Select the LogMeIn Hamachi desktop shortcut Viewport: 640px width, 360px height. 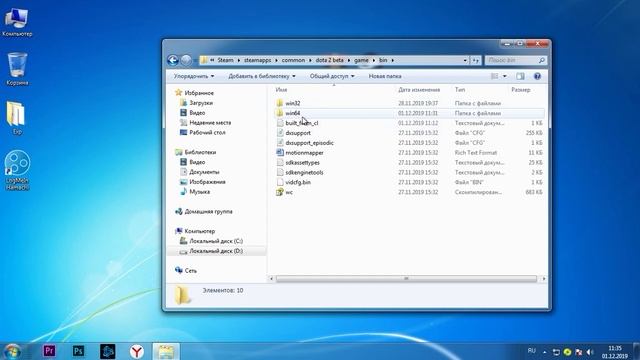pyautogui.click(x=17, y=170)
